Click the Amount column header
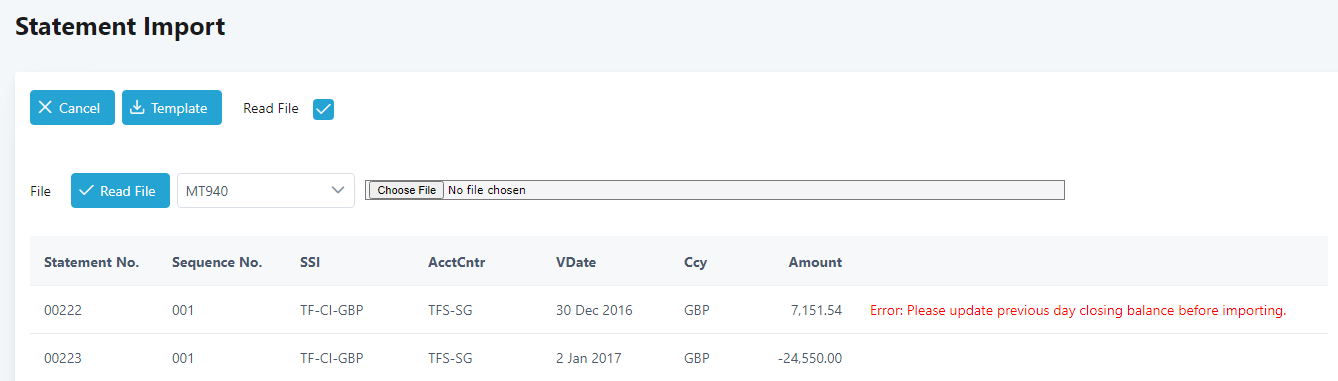Viewport: 1338px width, 381px height. click(x=815, y=262)
